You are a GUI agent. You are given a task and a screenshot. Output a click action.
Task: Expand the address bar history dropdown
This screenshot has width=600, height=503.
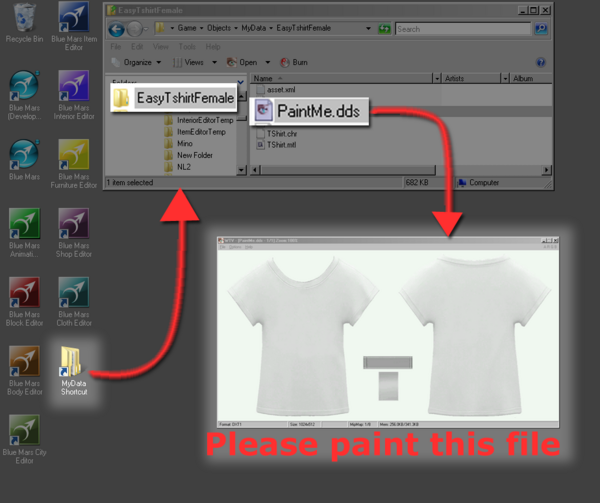click(x=368, y=28)
